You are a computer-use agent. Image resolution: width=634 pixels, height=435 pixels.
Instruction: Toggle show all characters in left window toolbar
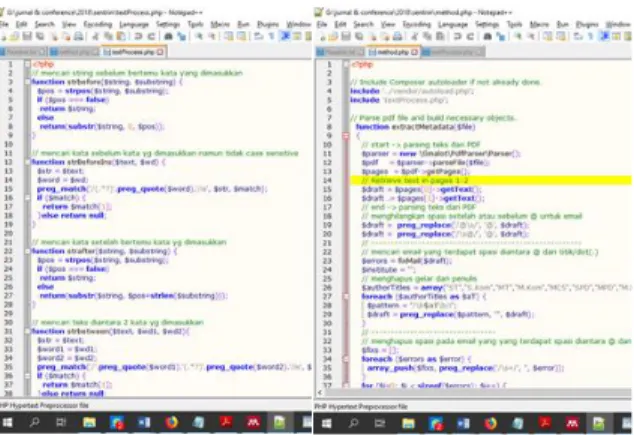click(x=272, y=36)
